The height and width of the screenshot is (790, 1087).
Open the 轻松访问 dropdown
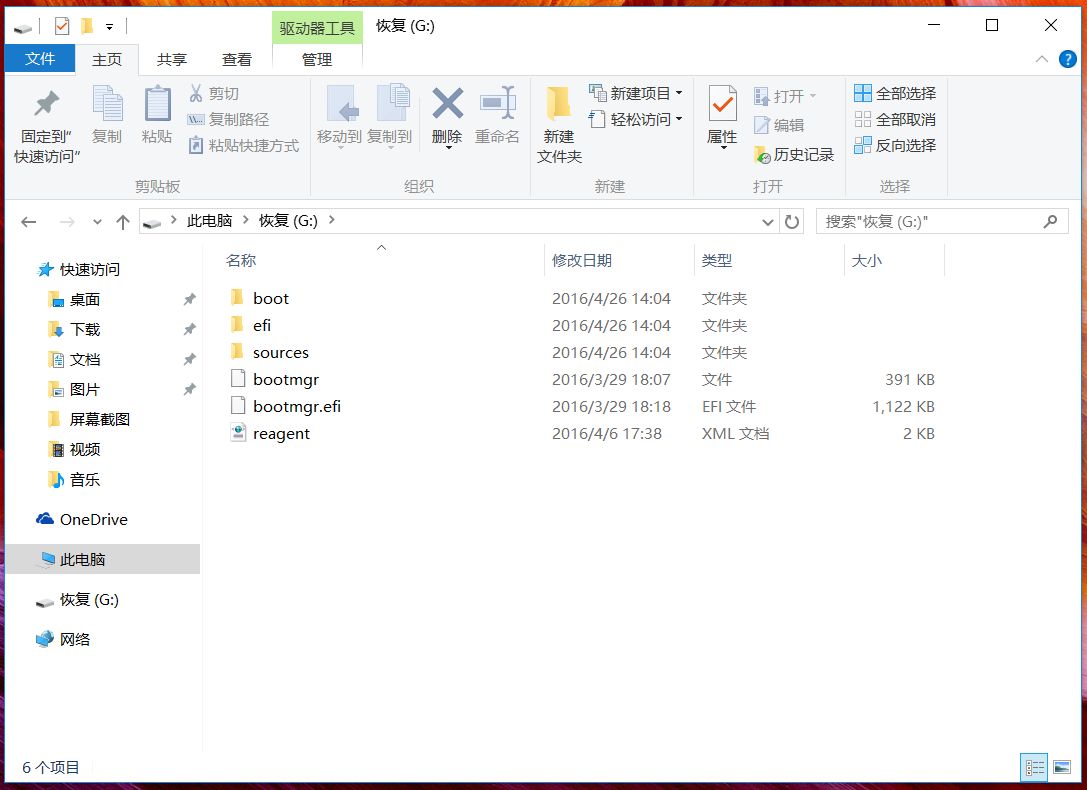(679, 118)
